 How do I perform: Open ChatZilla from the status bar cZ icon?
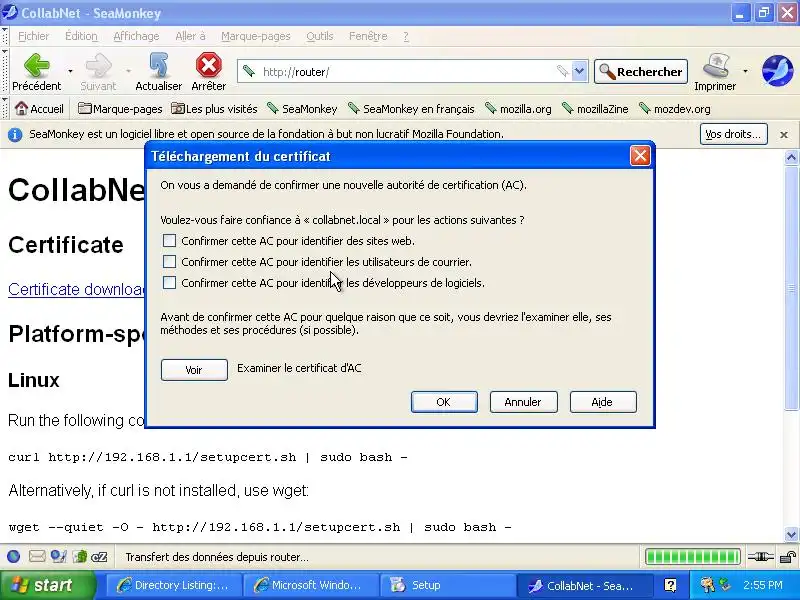point(99,557)
